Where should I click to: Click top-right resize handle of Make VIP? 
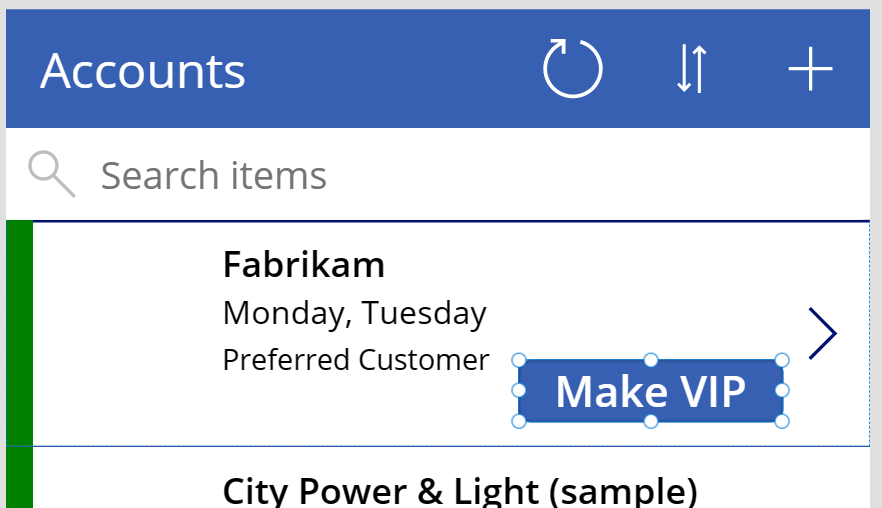pyautogui.click(x=782, y=360)
